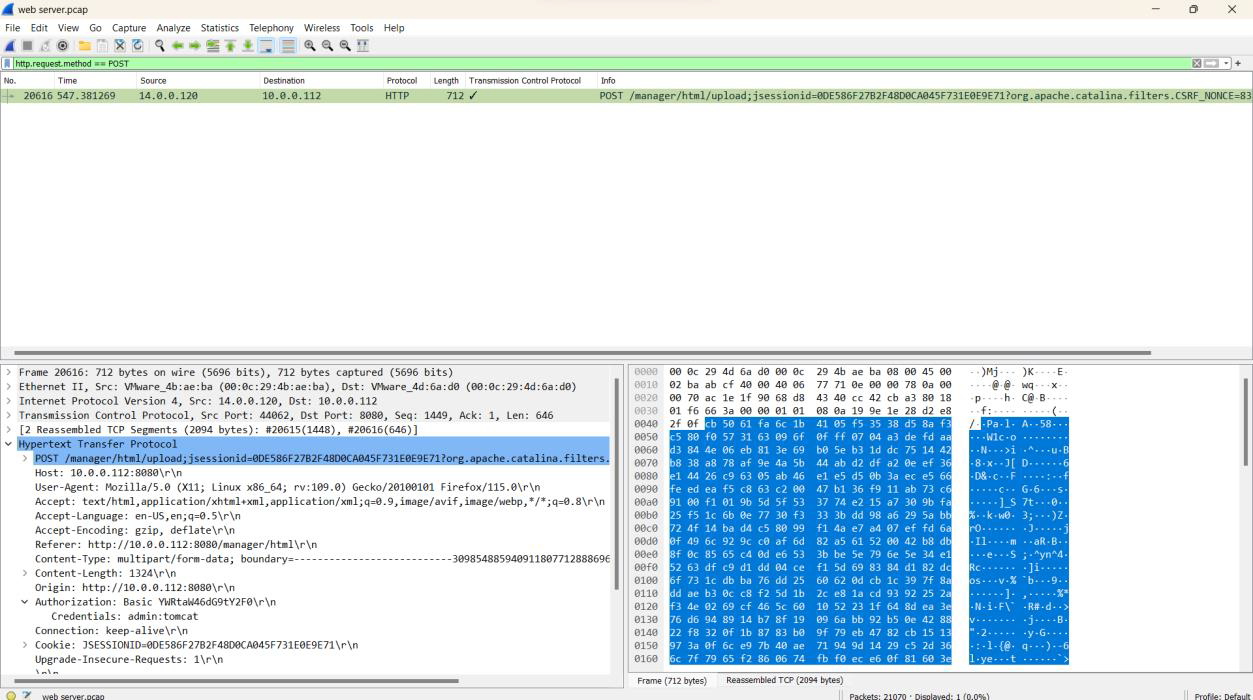Click the Reload capture file icon
Screen dimensions: 1253x700
point(139,46)
